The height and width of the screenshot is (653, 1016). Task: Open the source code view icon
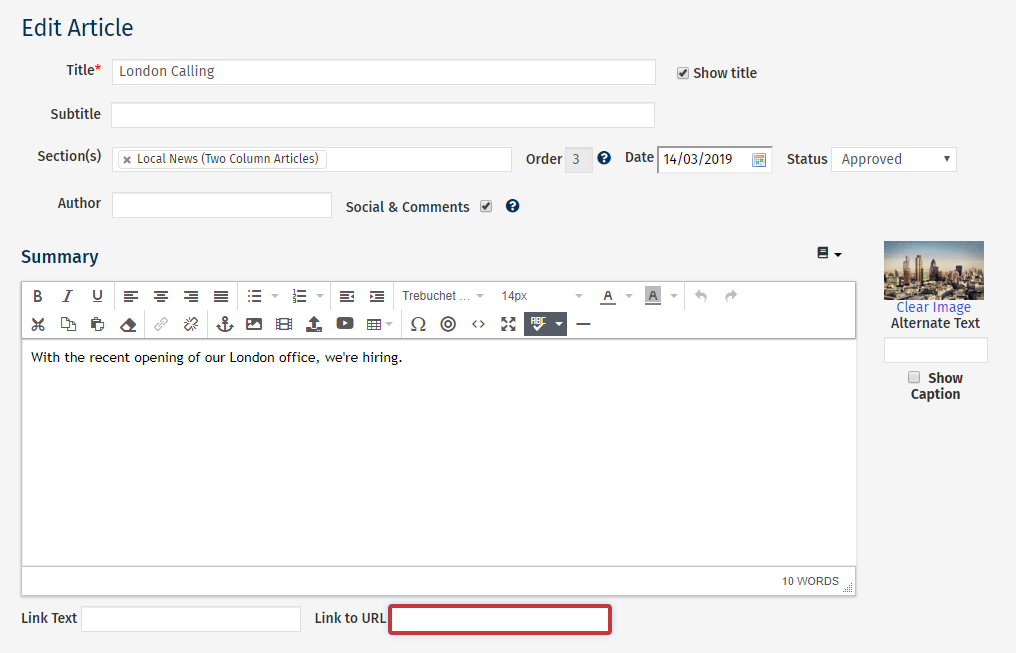pos(478,324)
